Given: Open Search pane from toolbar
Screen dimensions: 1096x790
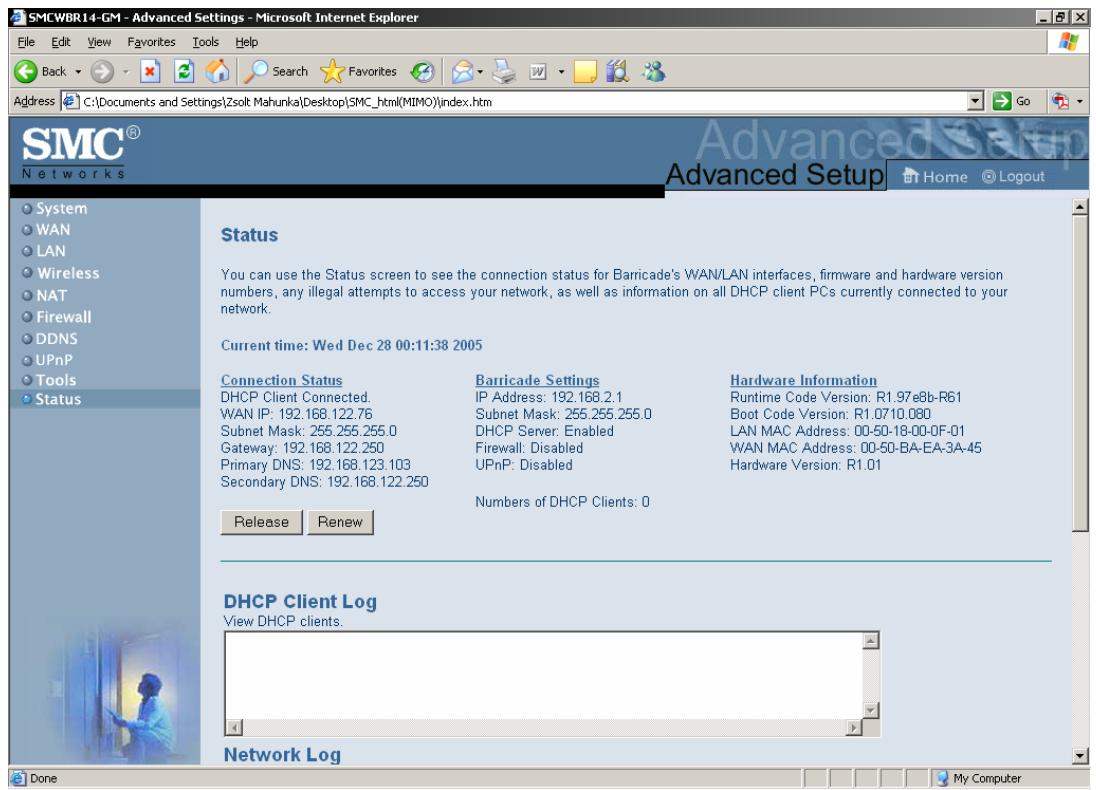Looking at the screenshot, I should 276,71.
